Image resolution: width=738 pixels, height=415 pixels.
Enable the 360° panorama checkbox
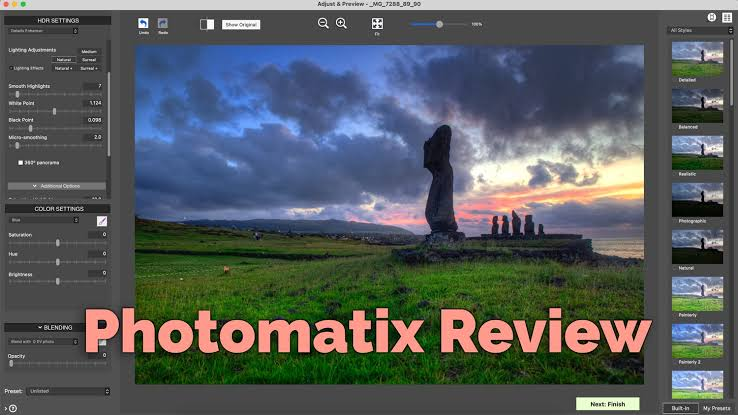point(20,162)
